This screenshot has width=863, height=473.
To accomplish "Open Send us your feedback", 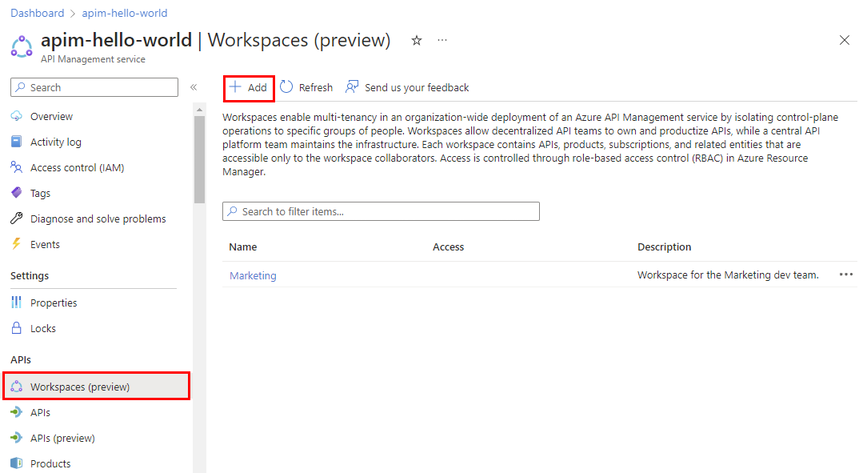I will point(407,88).
